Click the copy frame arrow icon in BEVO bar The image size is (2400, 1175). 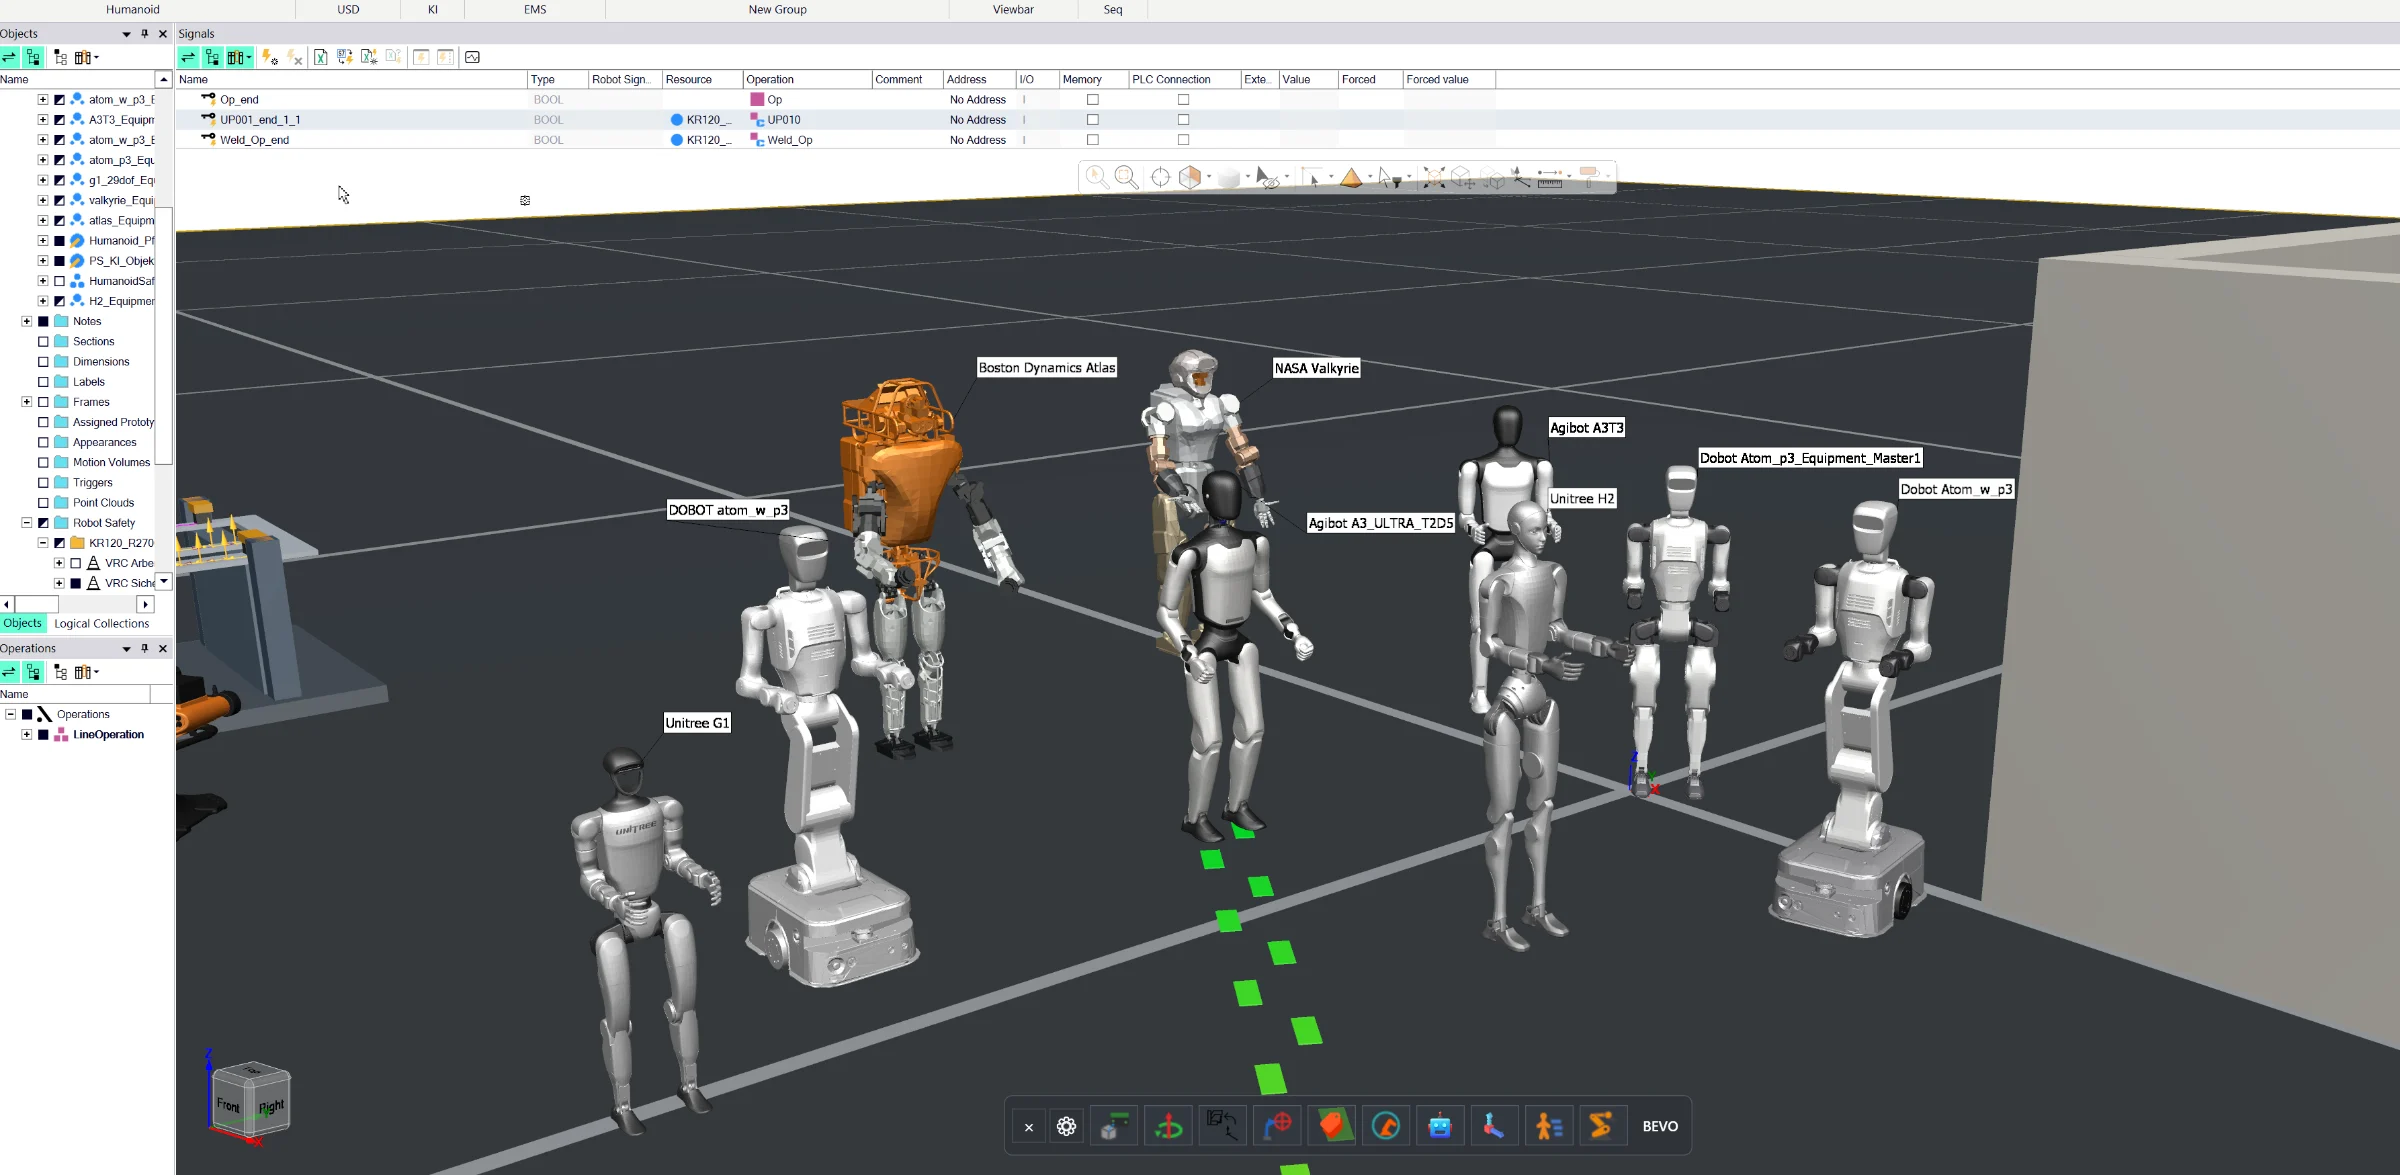pyautogui.click(x=1222, y=1126)
